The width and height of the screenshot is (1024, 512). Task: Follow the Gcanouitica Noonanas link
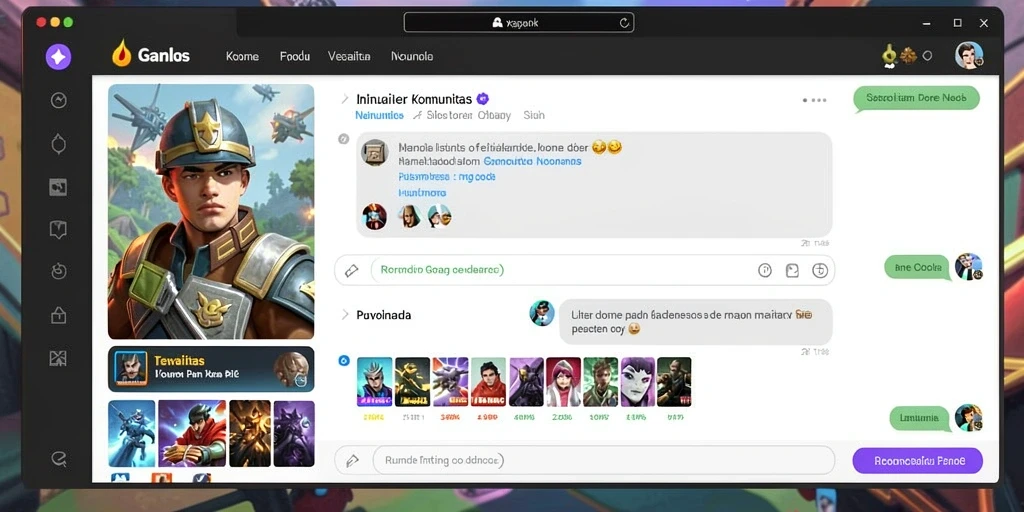(532, 161)
